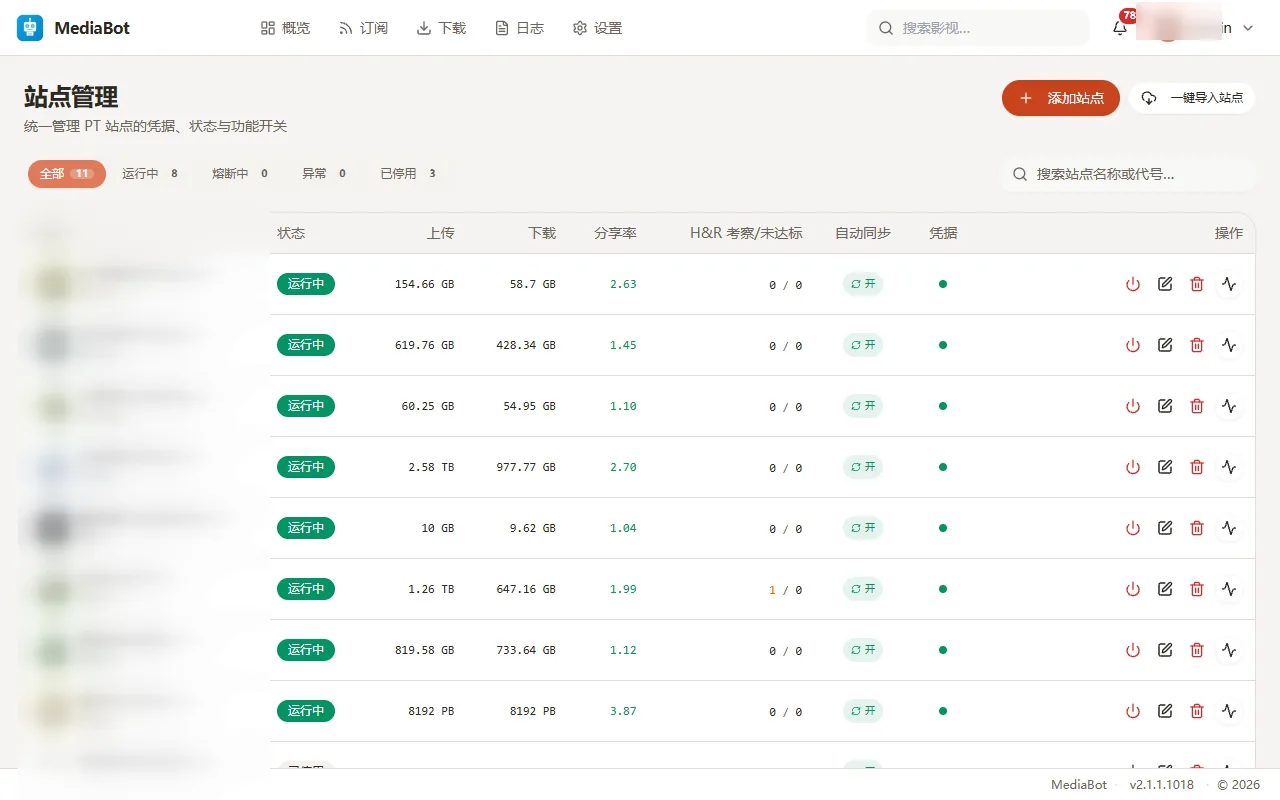Viewport: 1280px width, 800px height.
Task: Open activity graph icon in the 60.25 GB row
Action: pos(1229,406)
